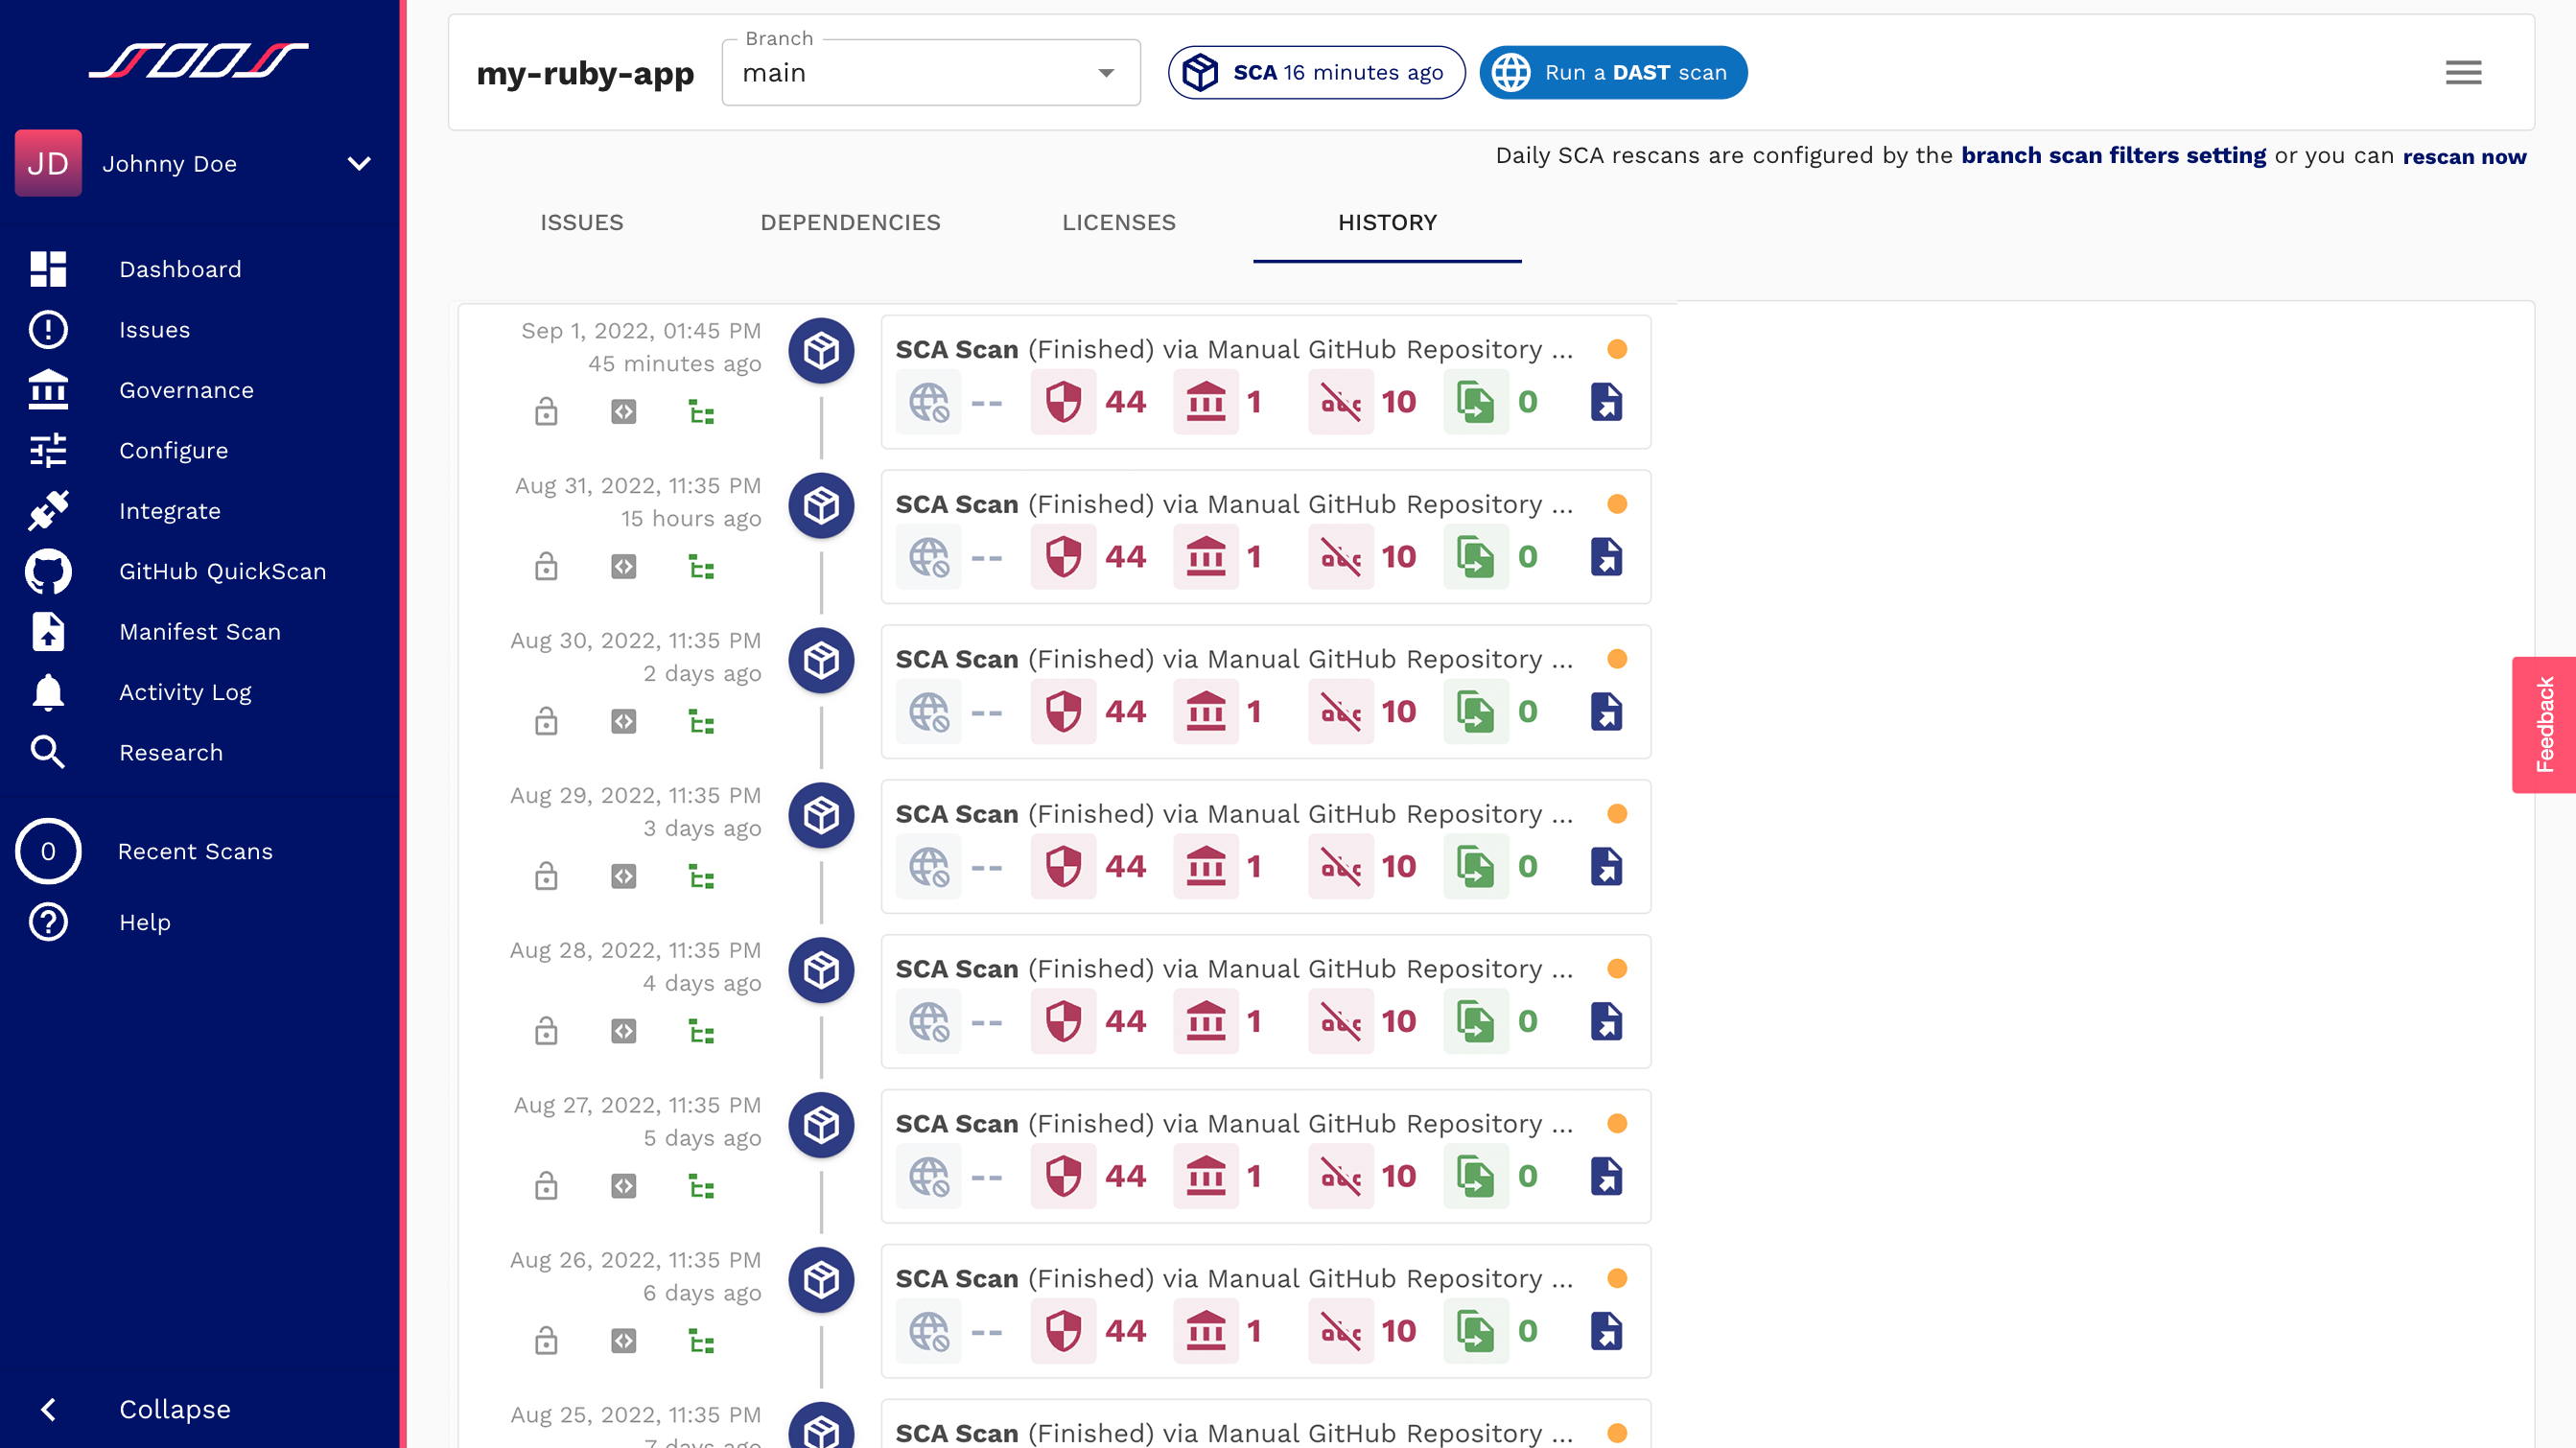View the Activity Log bell

(48, 692)
